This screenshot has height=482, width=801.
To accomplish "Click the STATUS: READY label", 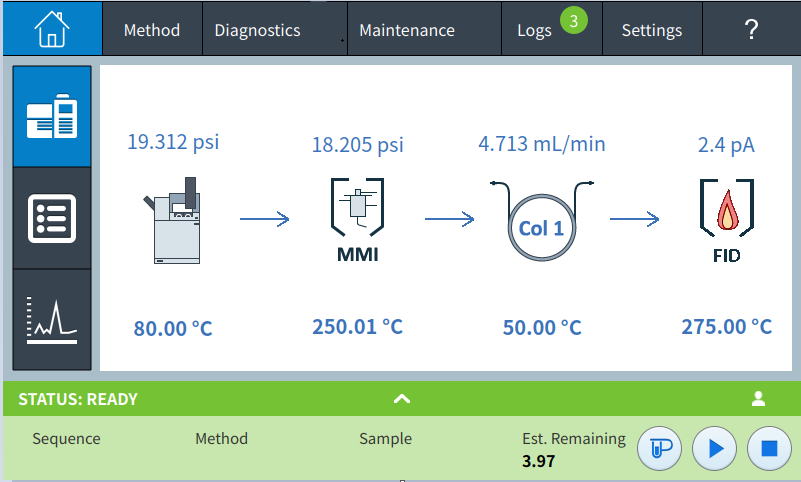I will coord(78,399).
